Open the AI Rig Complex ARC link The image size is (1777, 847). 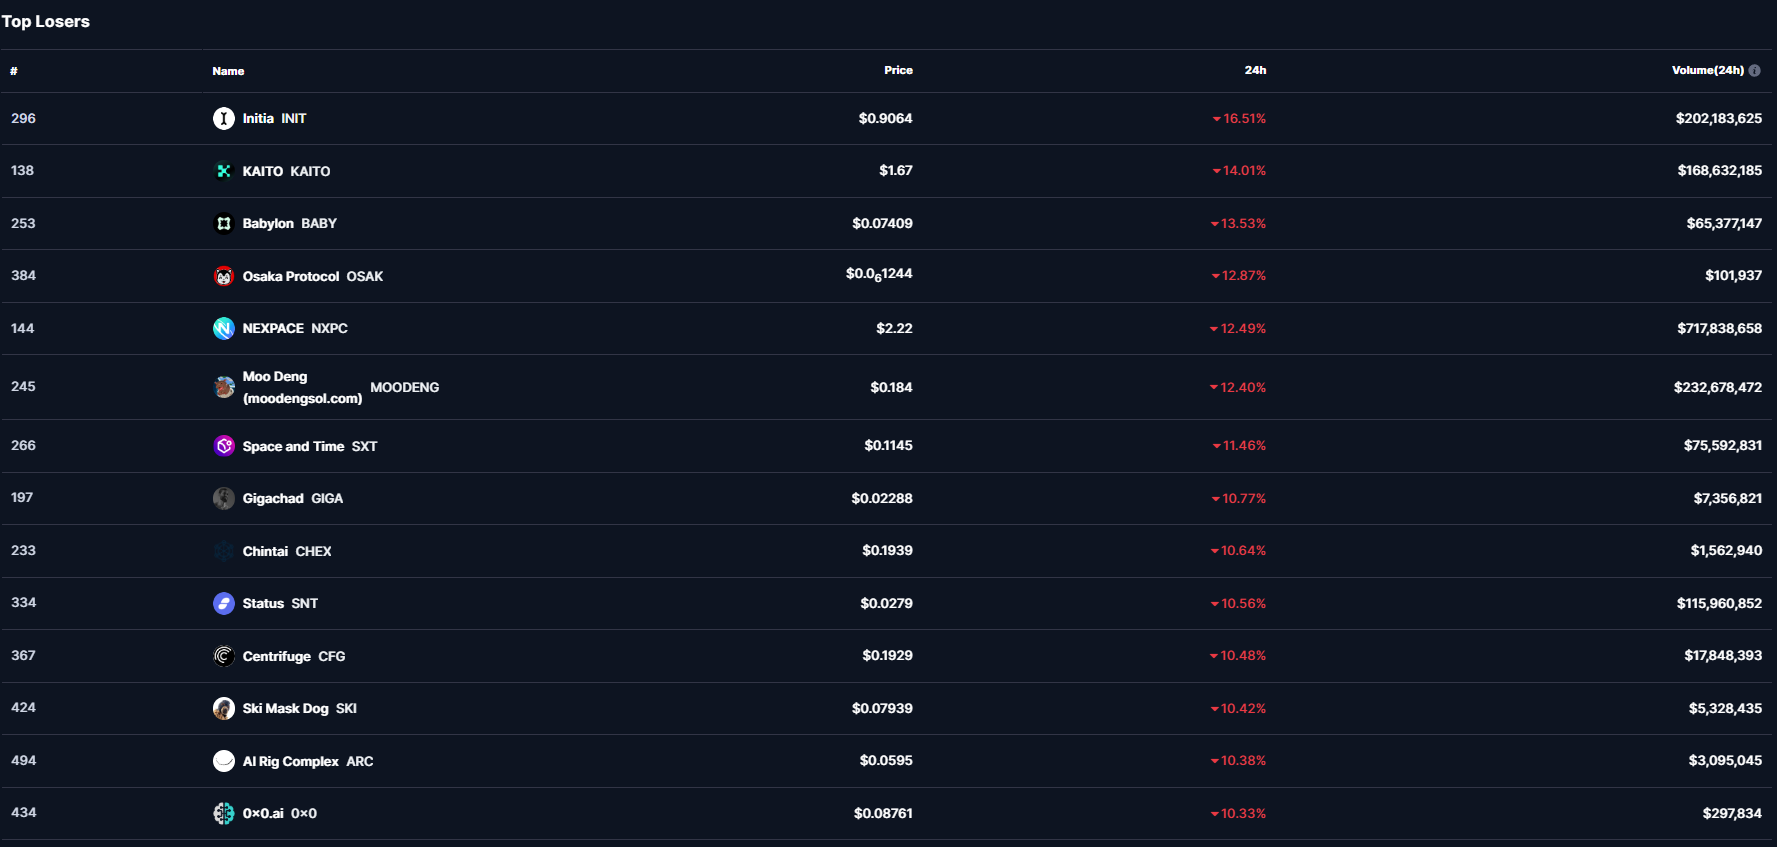pos(307,761)
